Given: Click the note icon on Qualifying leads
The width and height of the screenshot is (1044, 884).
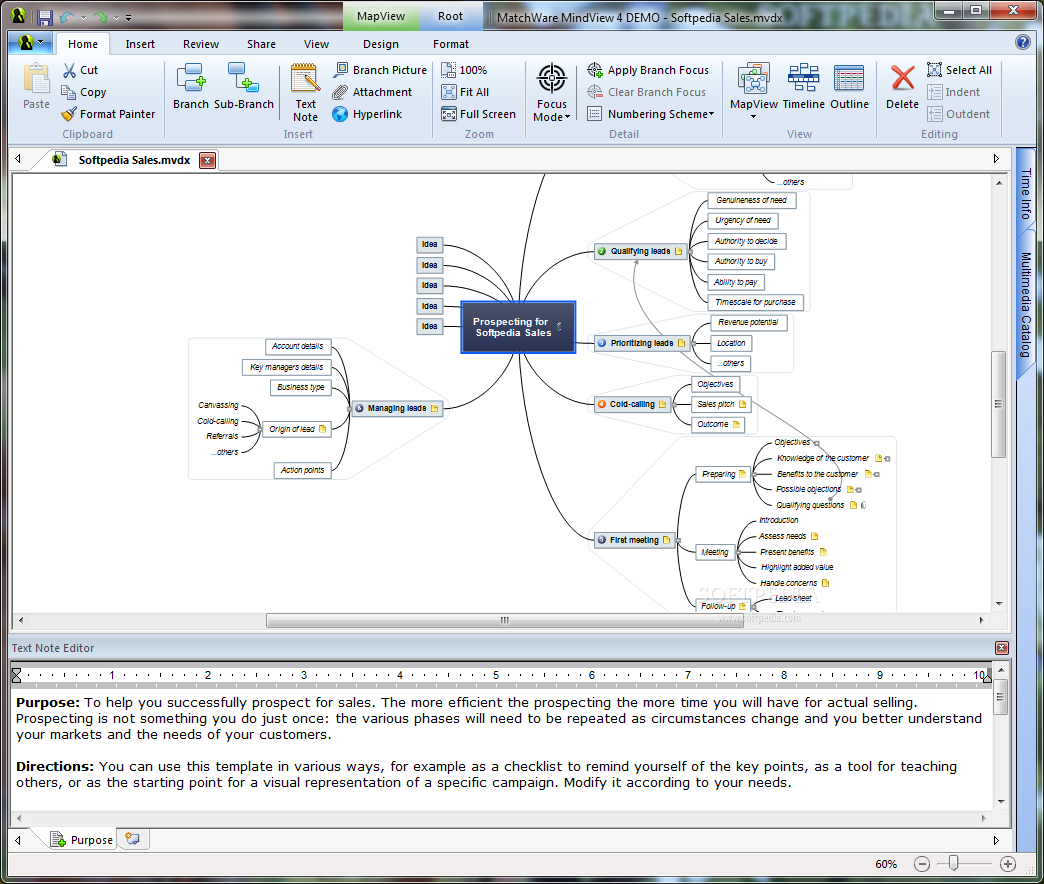Looking at the screenshot, I should pyautogui.click(x=678, y=252).
